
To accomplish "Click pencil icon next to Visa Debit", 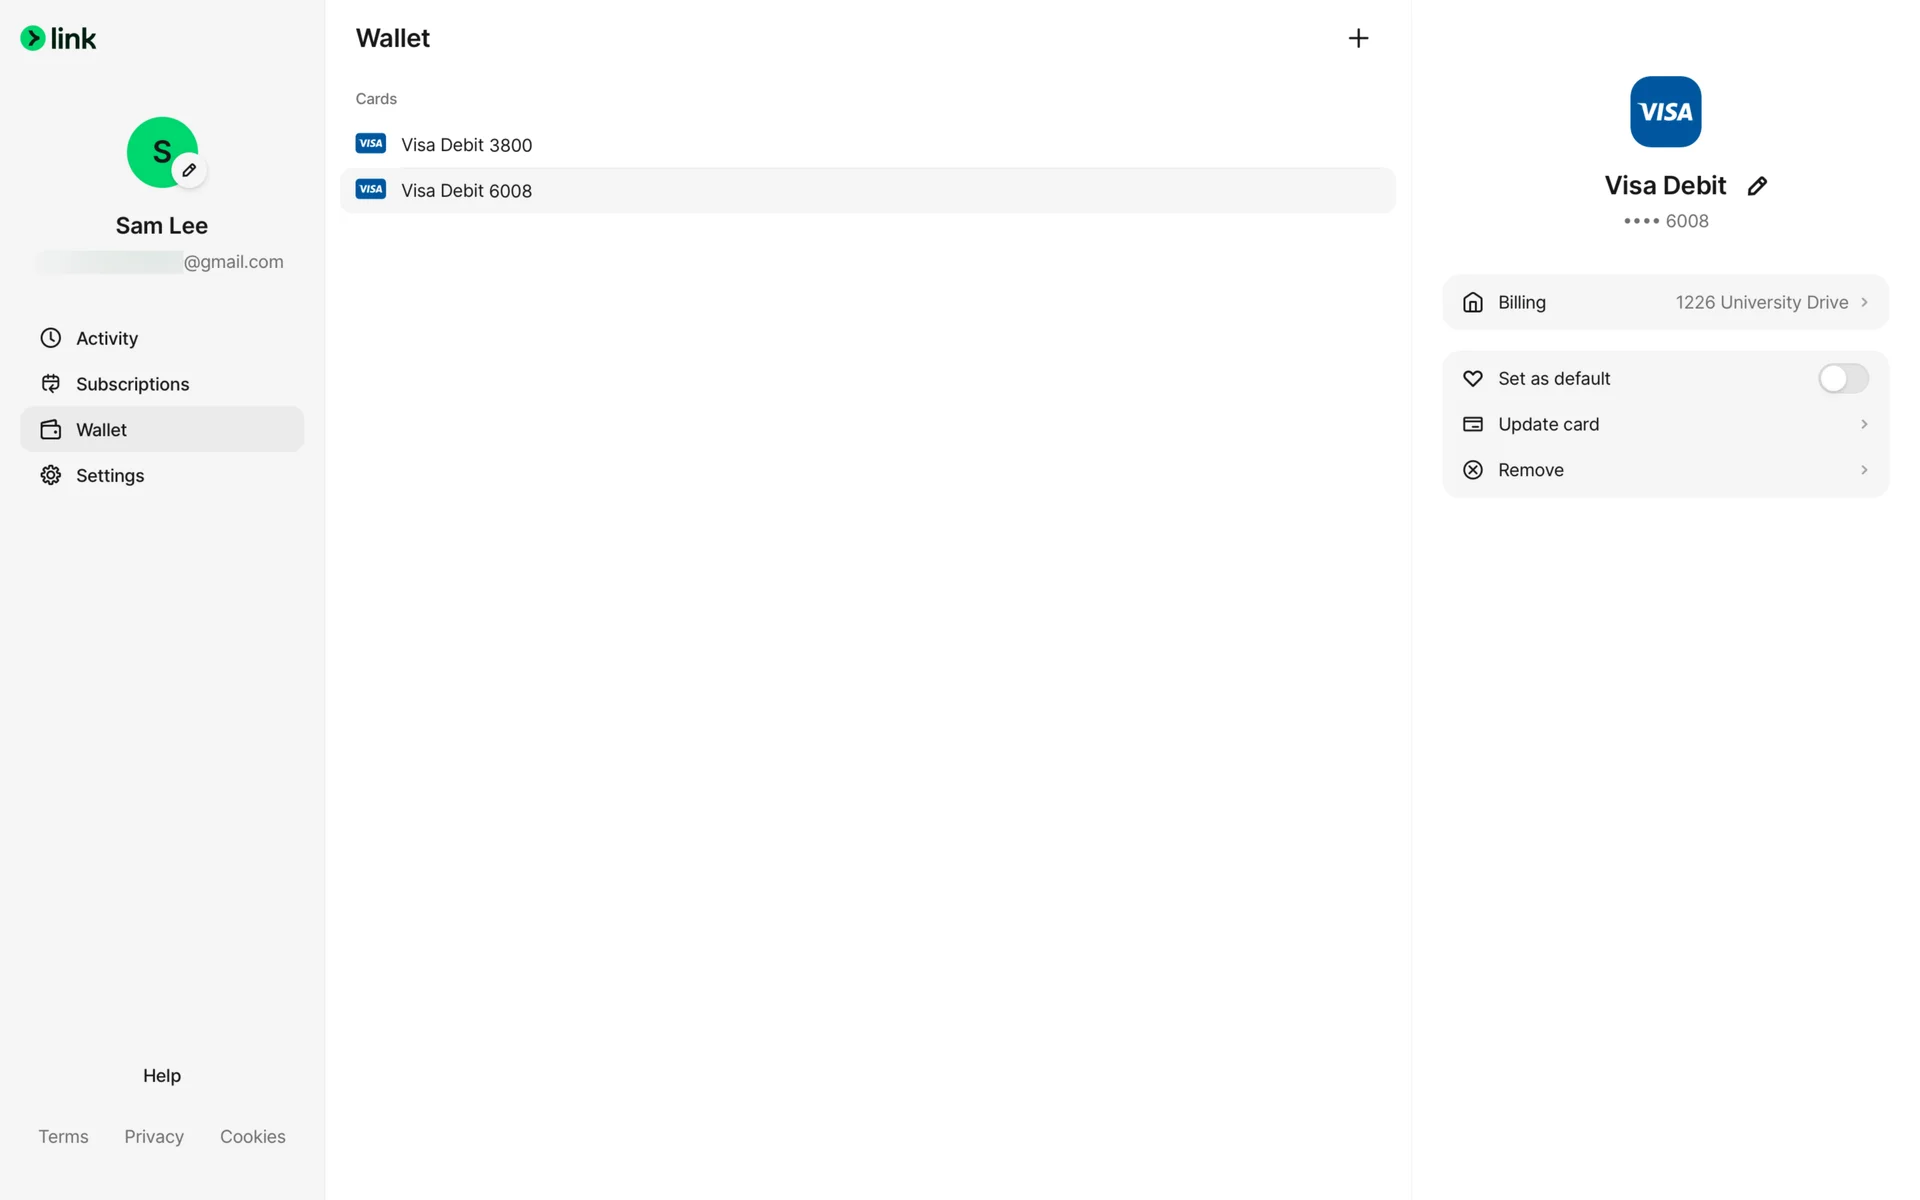I will 1757,186.
